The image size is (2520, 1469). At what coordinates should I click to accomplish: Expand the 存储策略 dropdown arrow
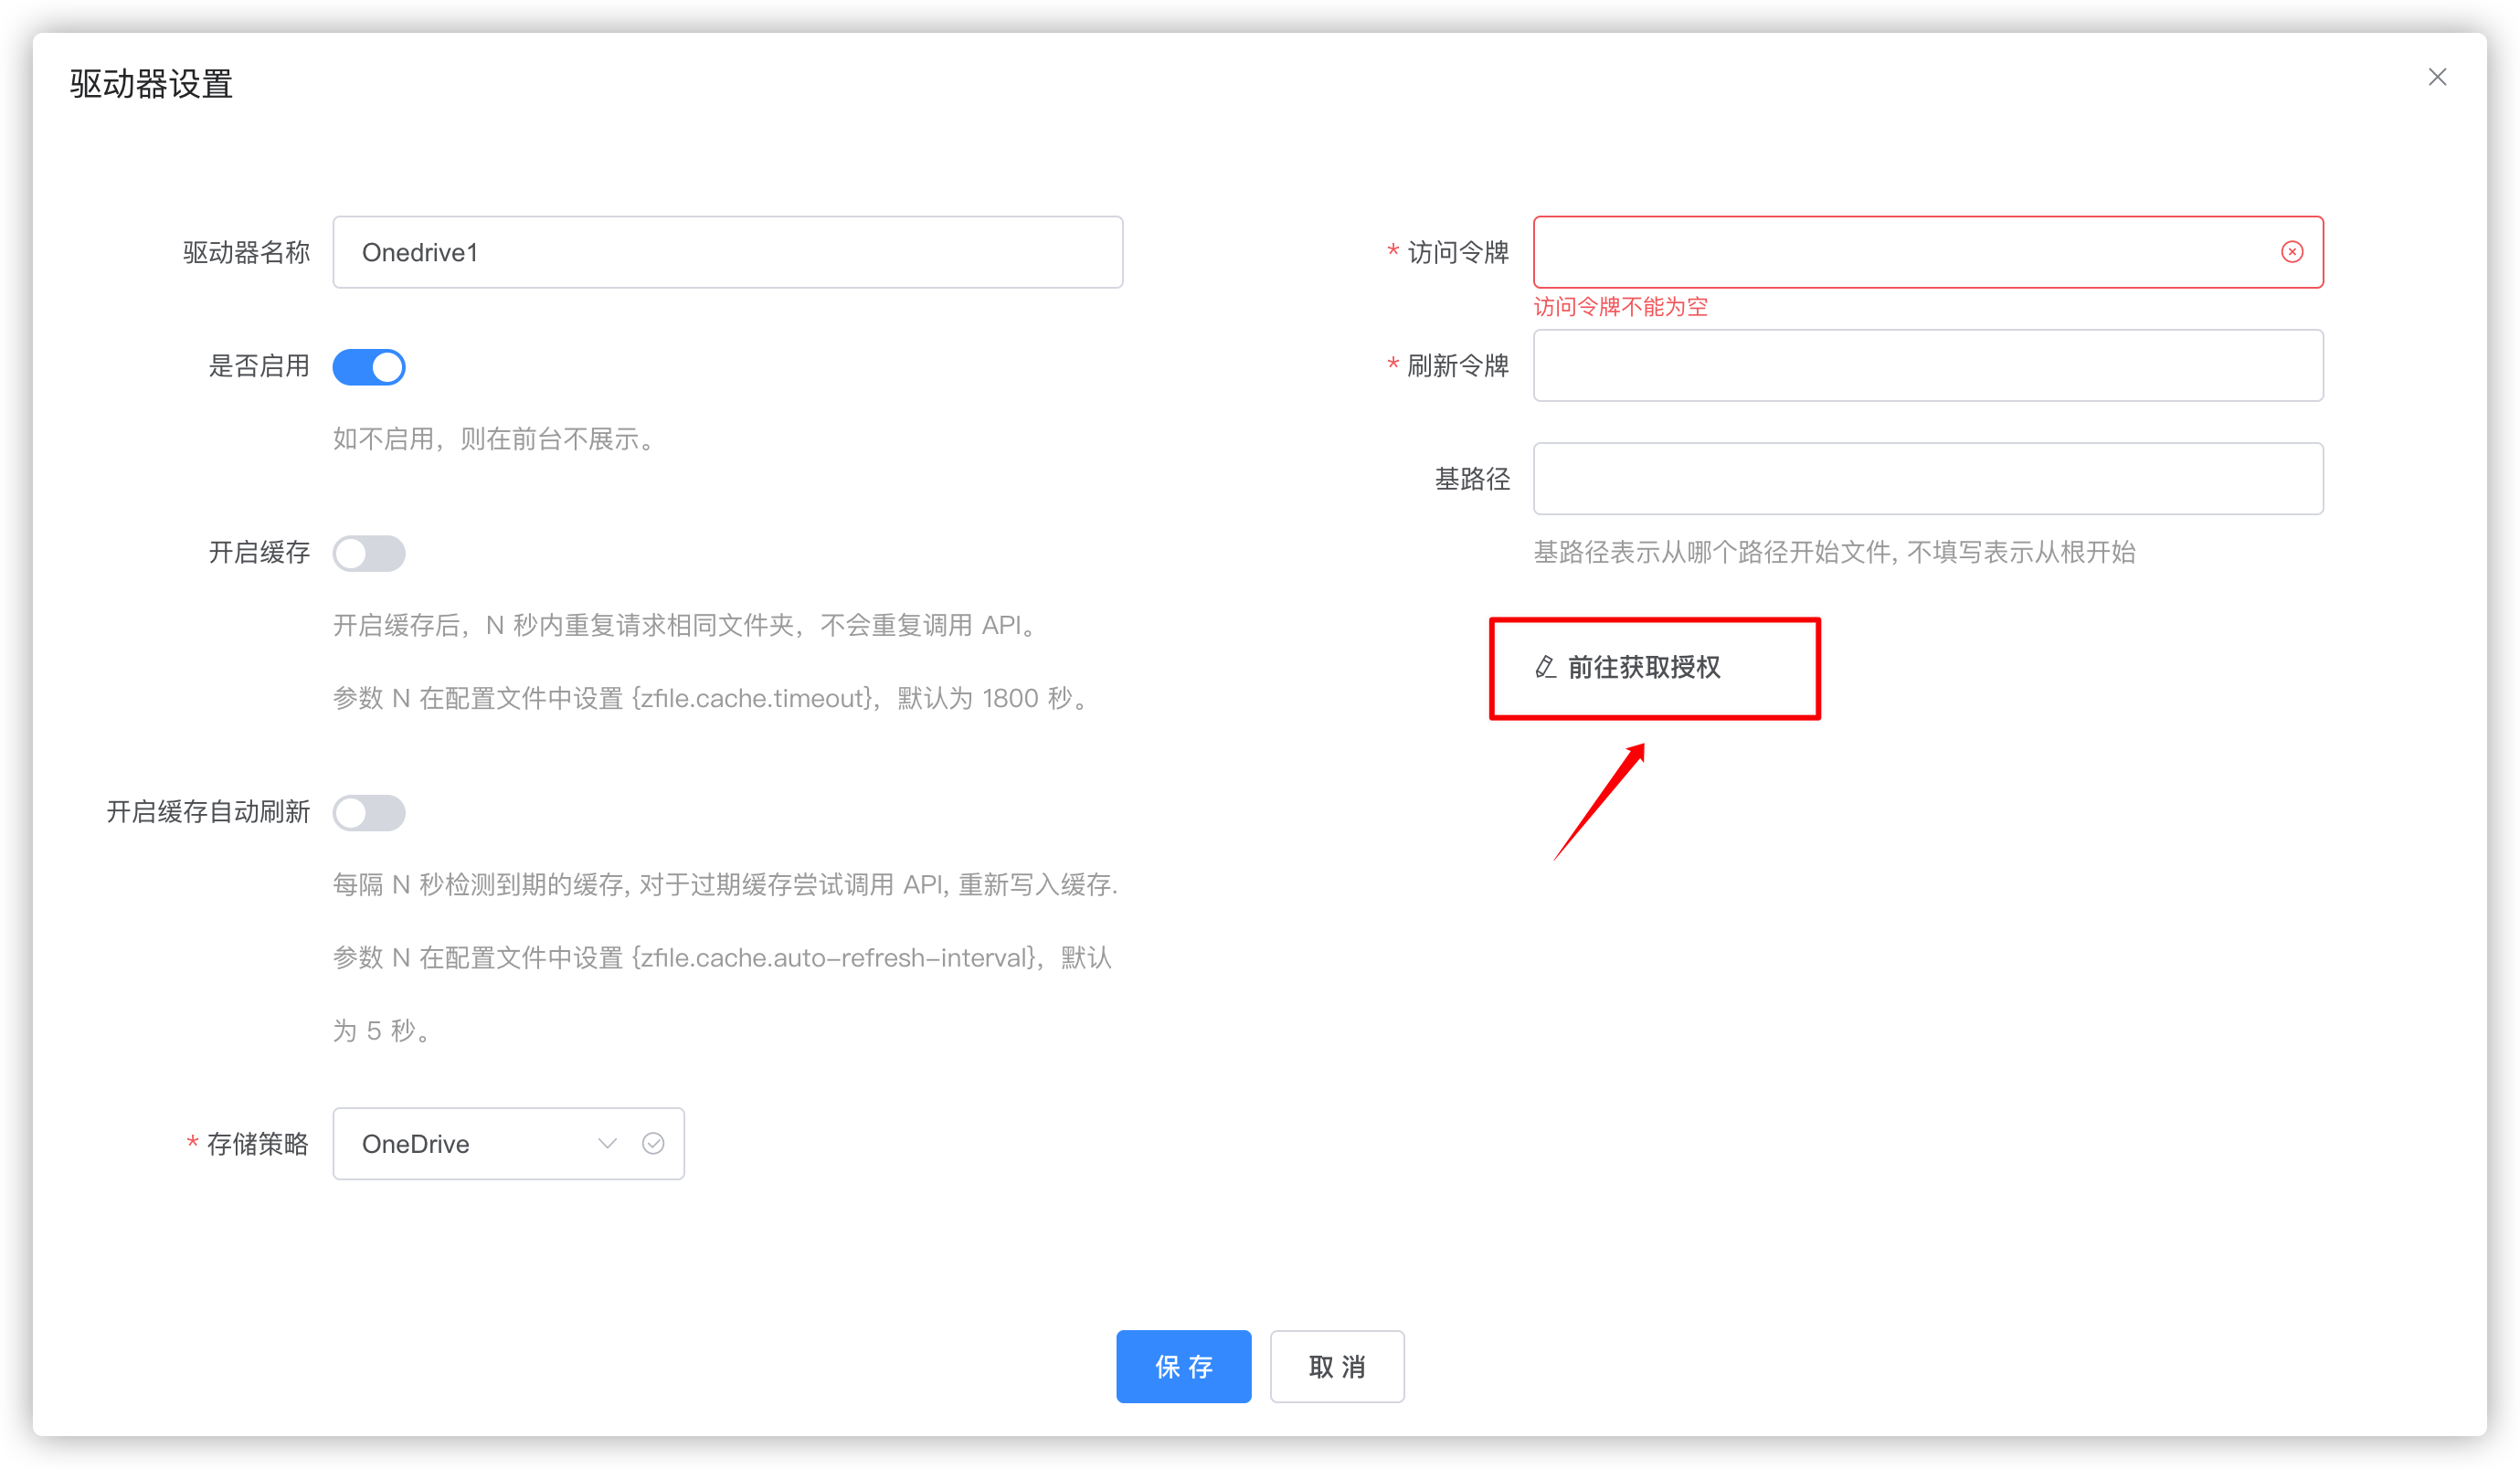pyautogui.click(x=607, y=1143)
